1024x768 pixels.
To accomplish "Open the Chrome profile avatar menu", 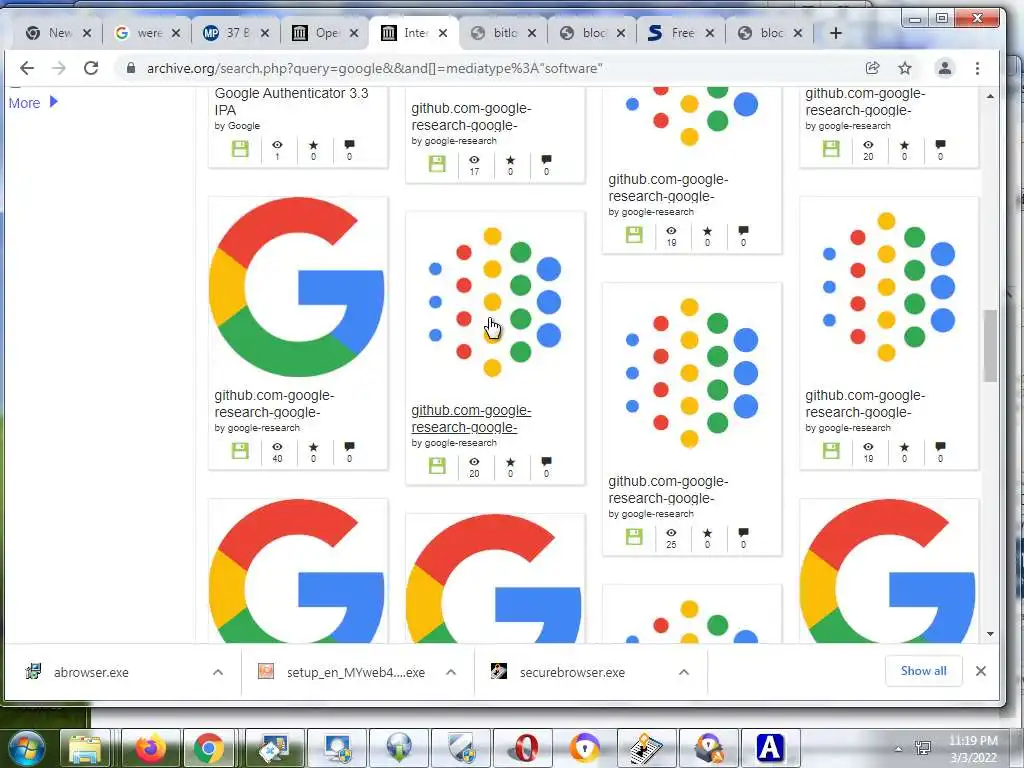I will pyautogui.click(x=944, y=68).
